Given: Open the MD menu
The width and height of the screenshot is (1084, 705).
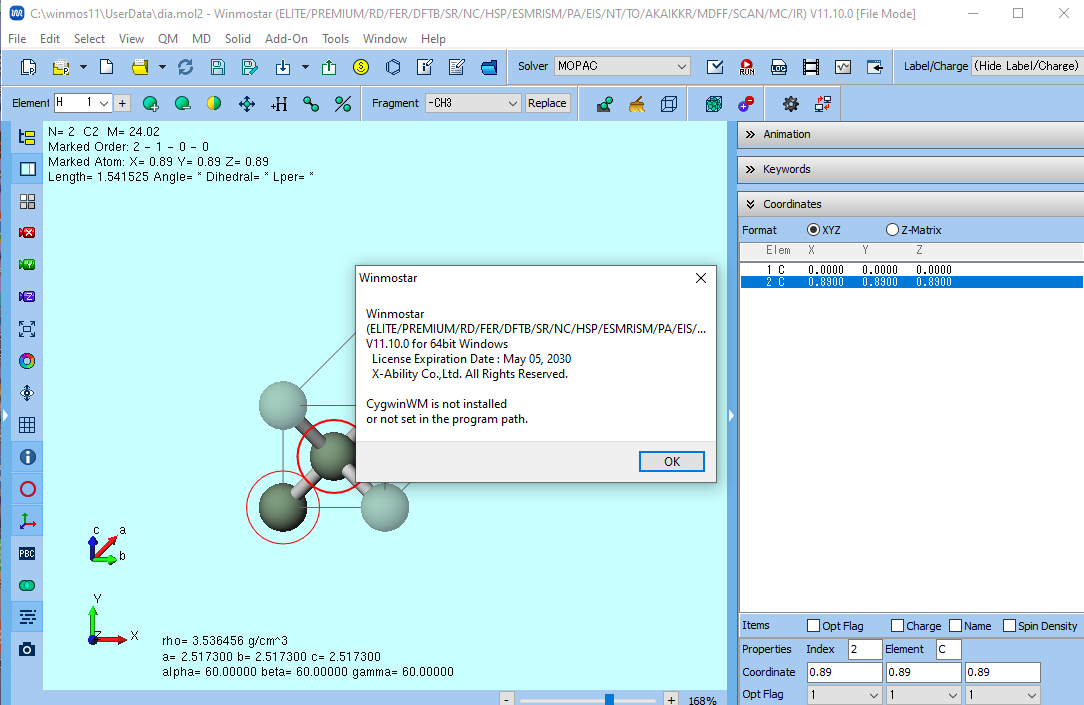Looking at the screenshot, I should point(201,39).
